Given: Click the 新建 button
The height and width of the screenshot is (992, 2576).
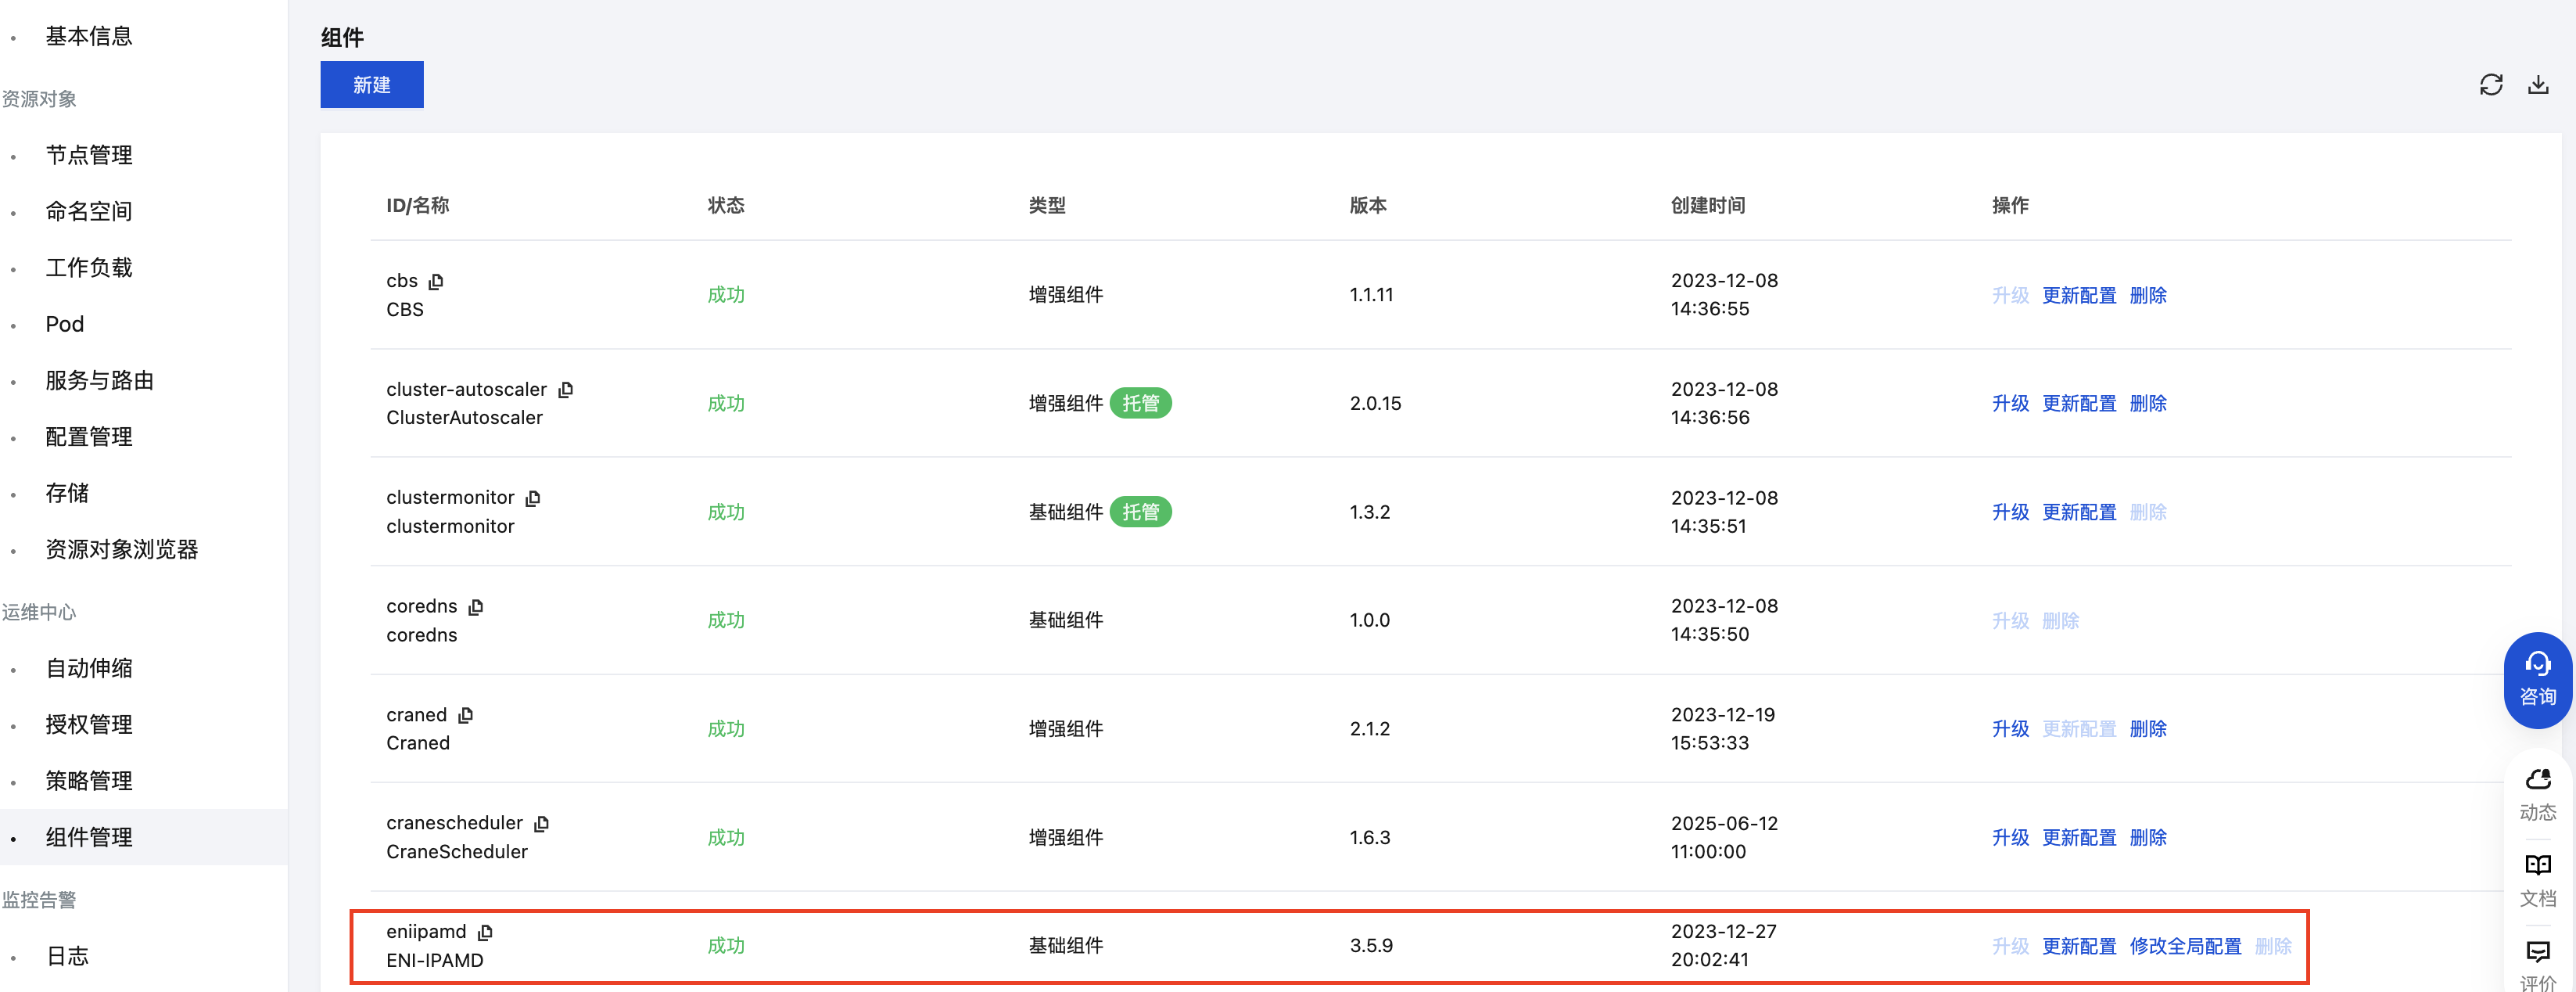Looking at the screenshot, I should pos(371,85).
